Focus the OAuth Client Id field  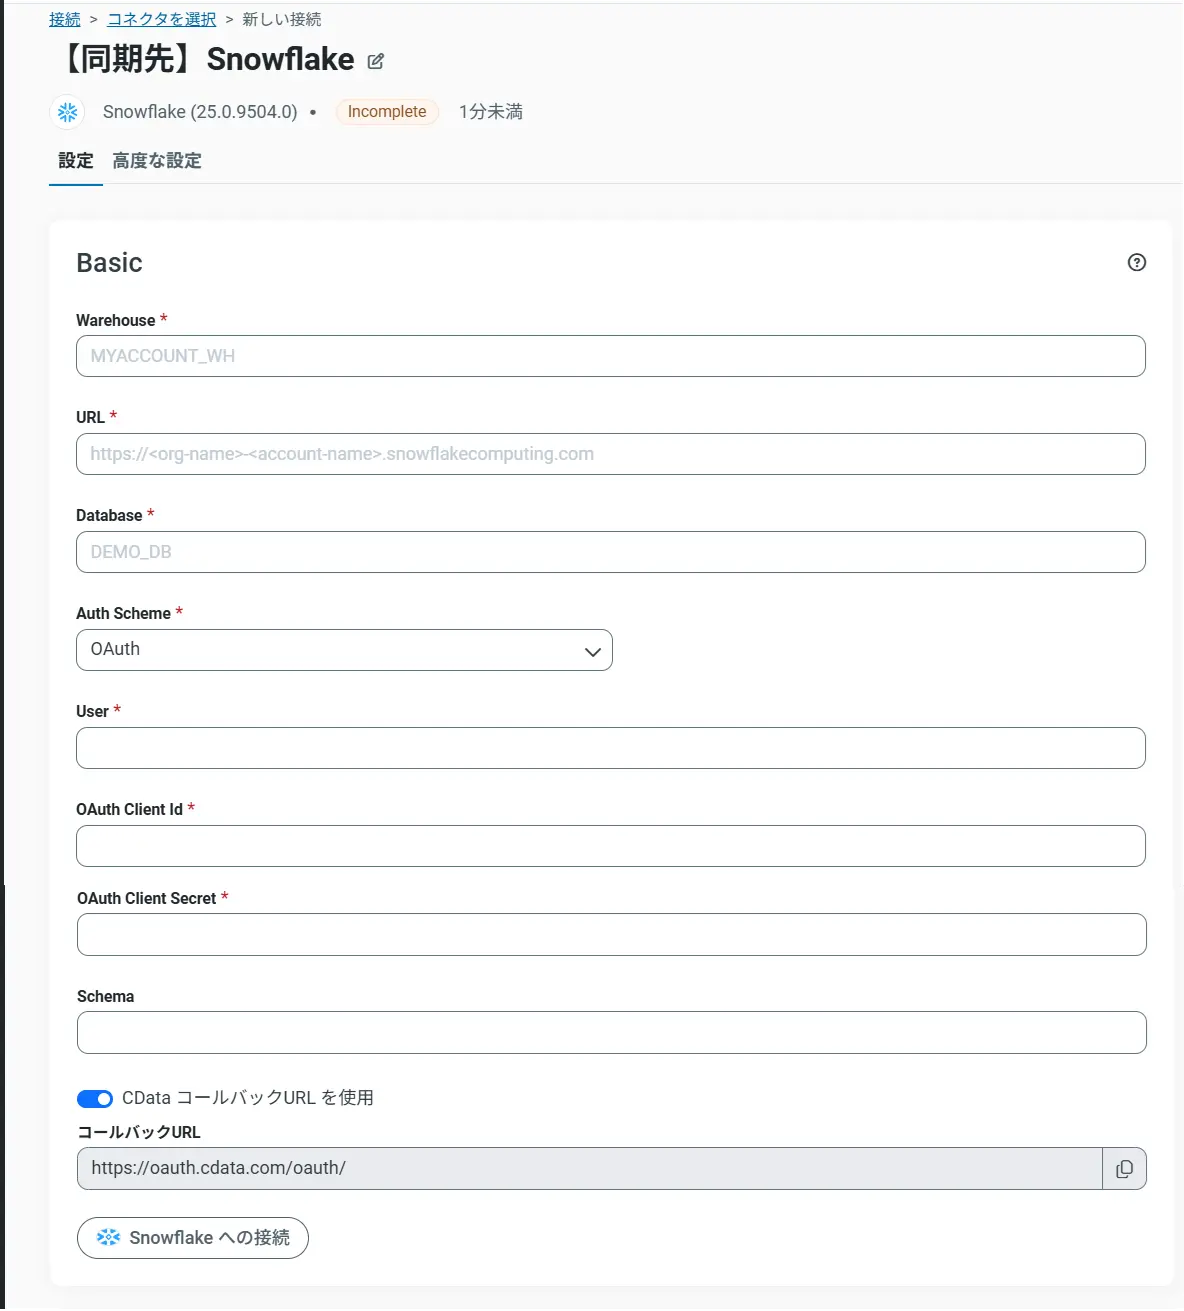610,846
